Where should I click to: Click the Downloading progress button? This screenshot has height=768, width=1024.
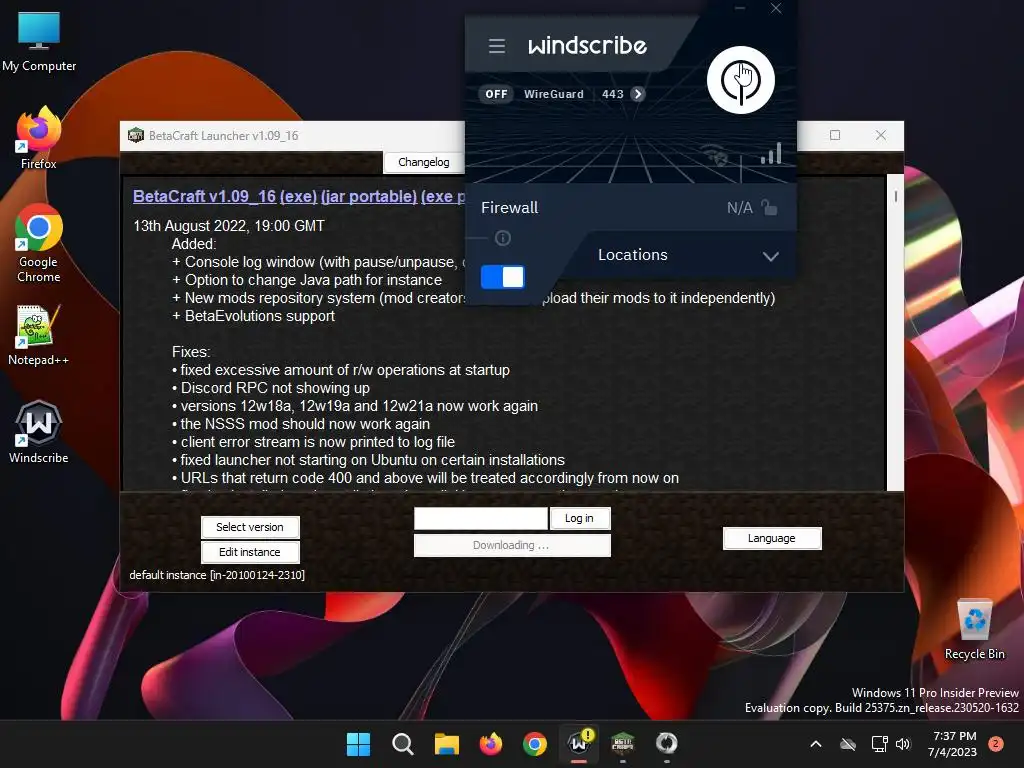coord(512,545)
